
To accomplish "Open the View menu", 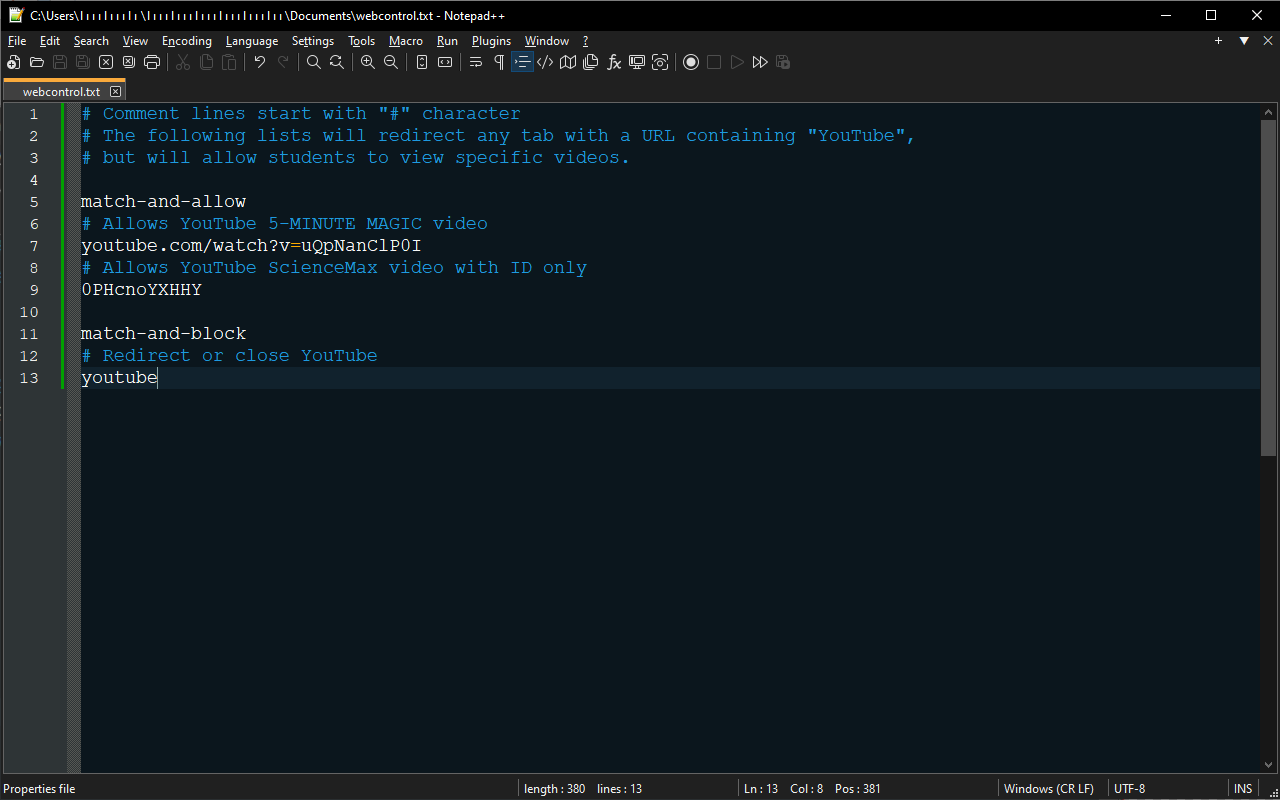I will pos(135,41).
